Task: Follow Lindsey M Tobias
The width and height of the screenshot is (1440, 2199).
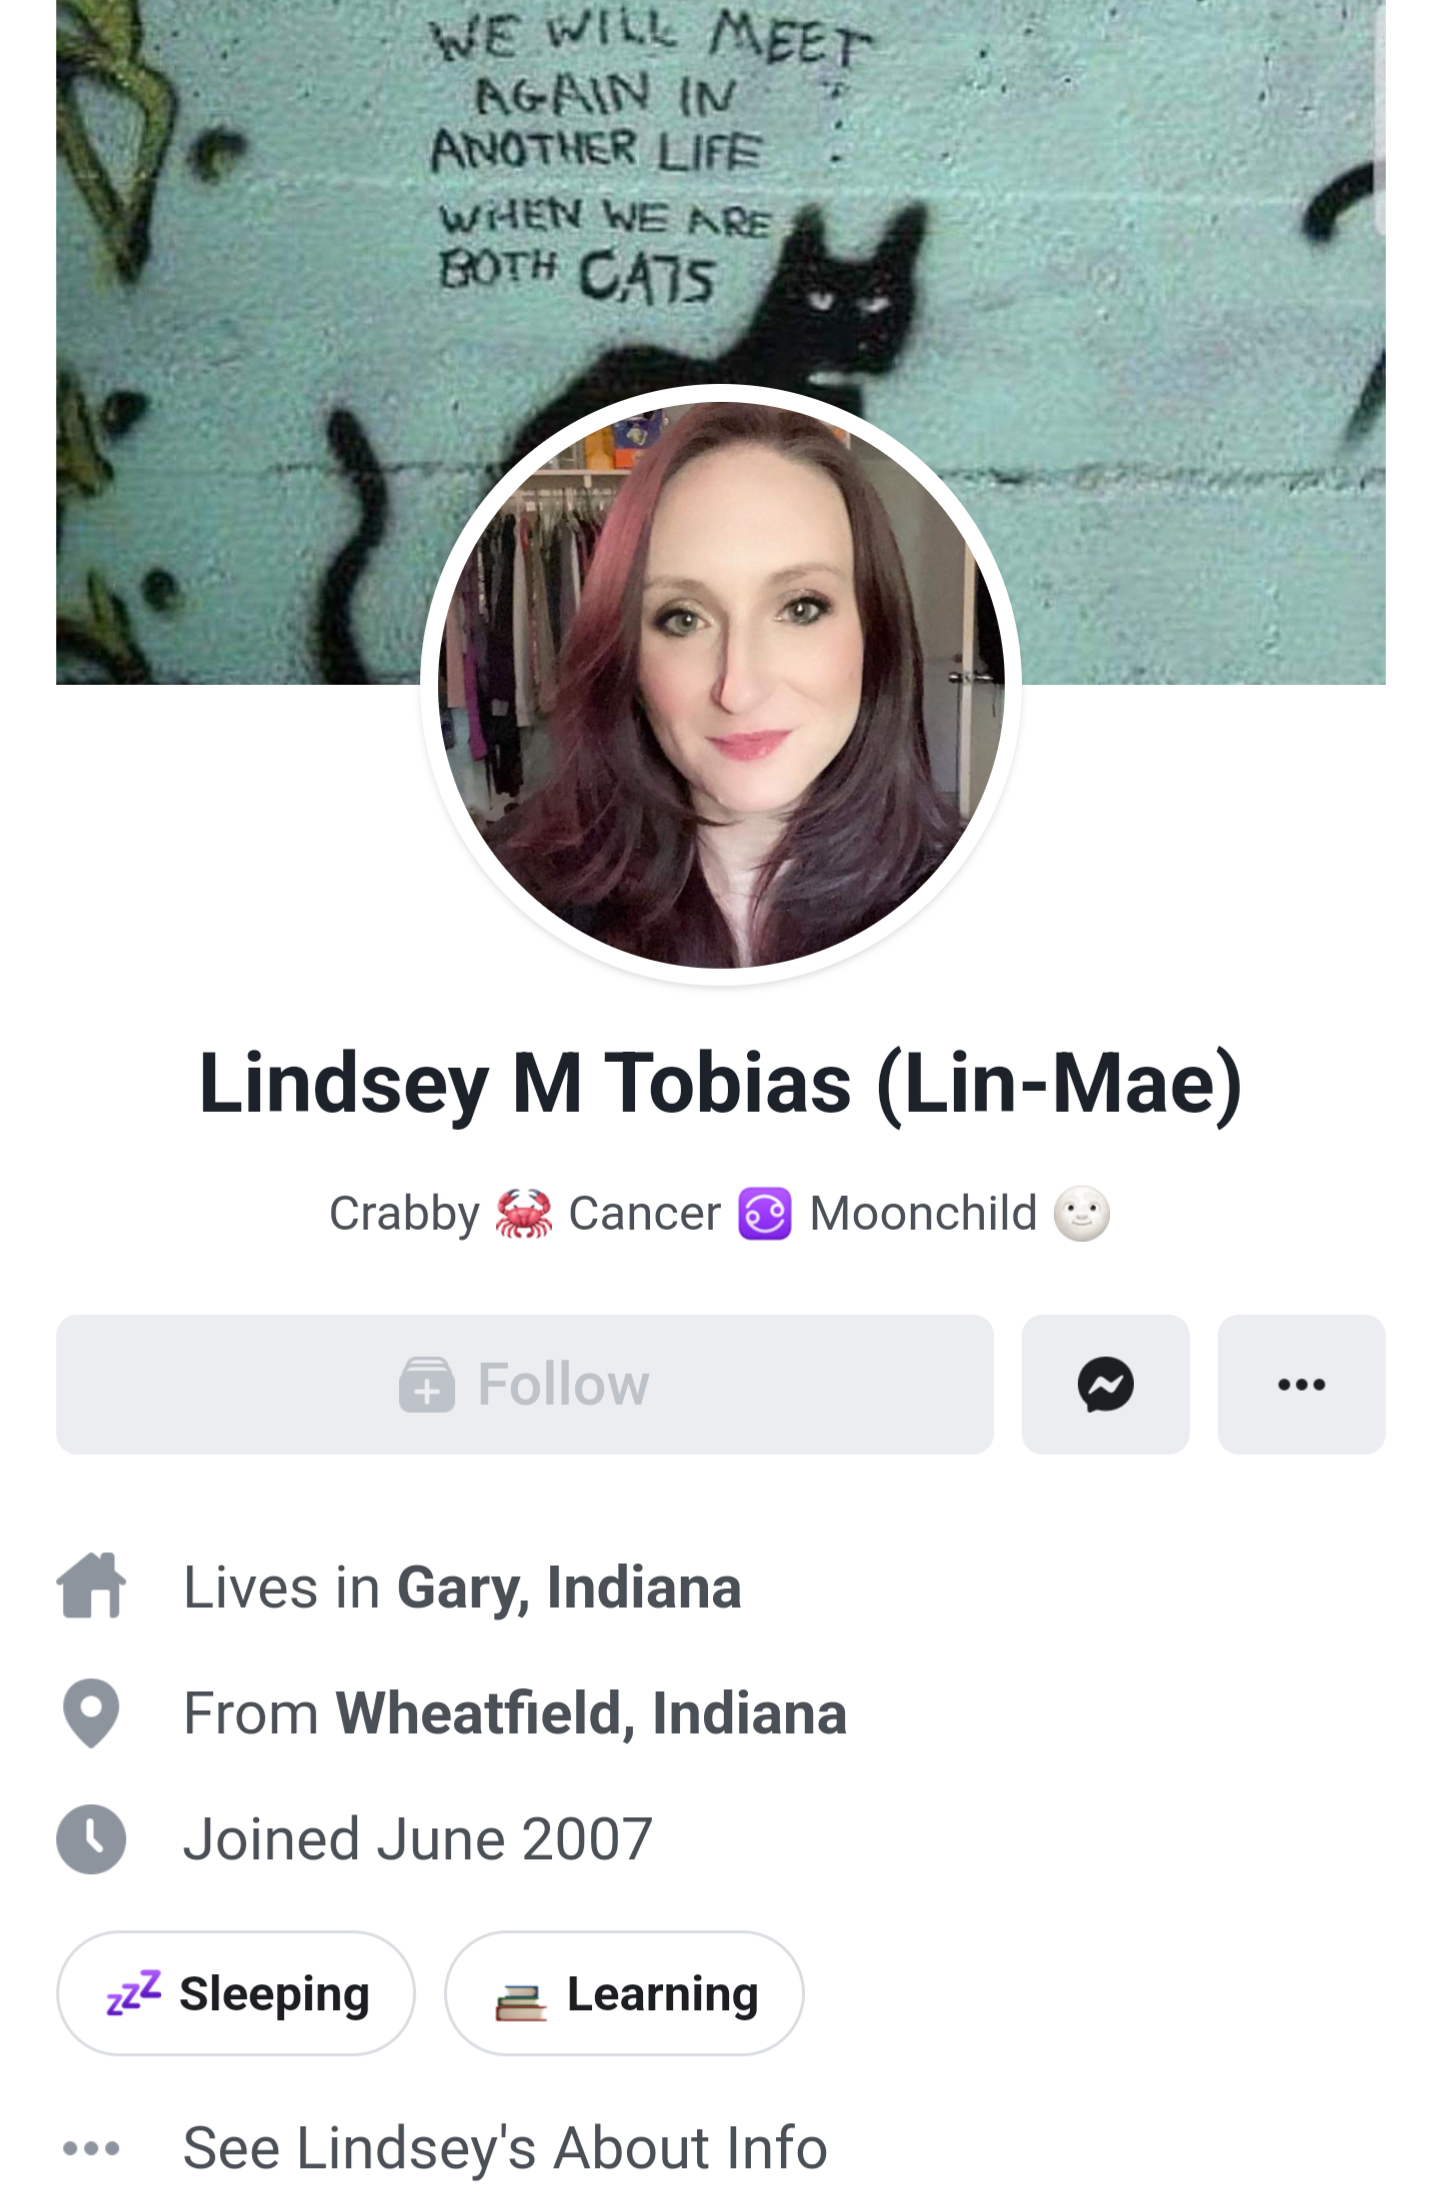Action: (x=525, y=1384)
